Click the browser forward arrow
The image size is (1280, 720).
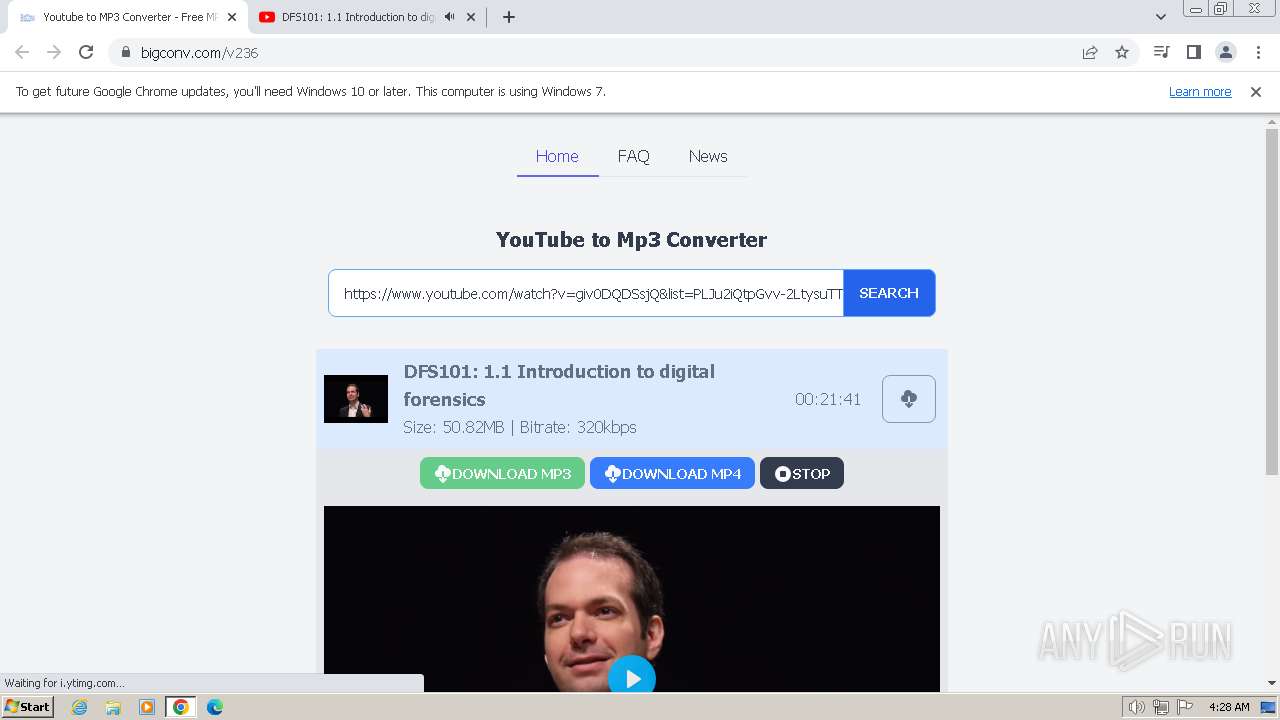tap(54, 53)
